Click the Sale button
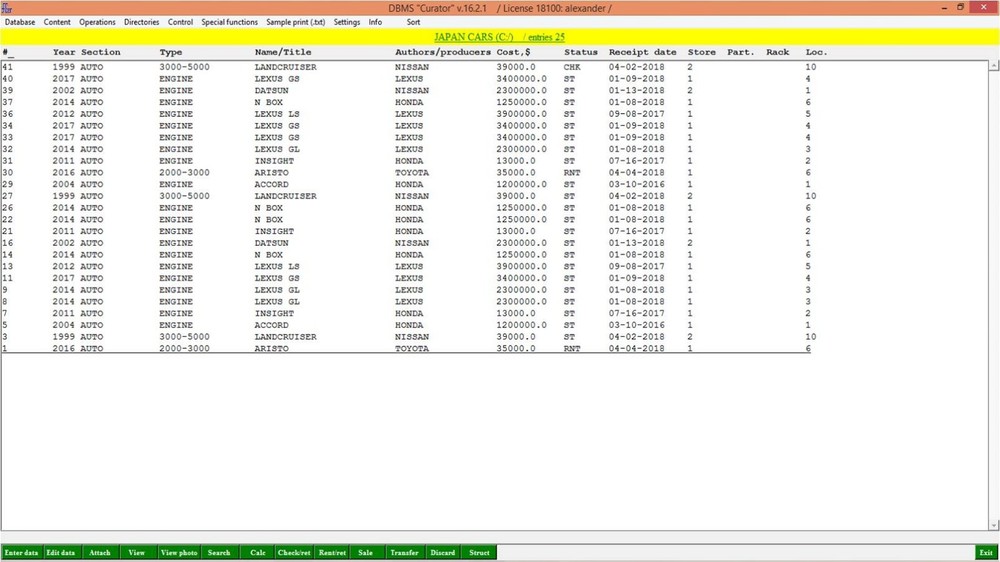The width and height of the screenshot is (1000, 562). click(365, 552)
